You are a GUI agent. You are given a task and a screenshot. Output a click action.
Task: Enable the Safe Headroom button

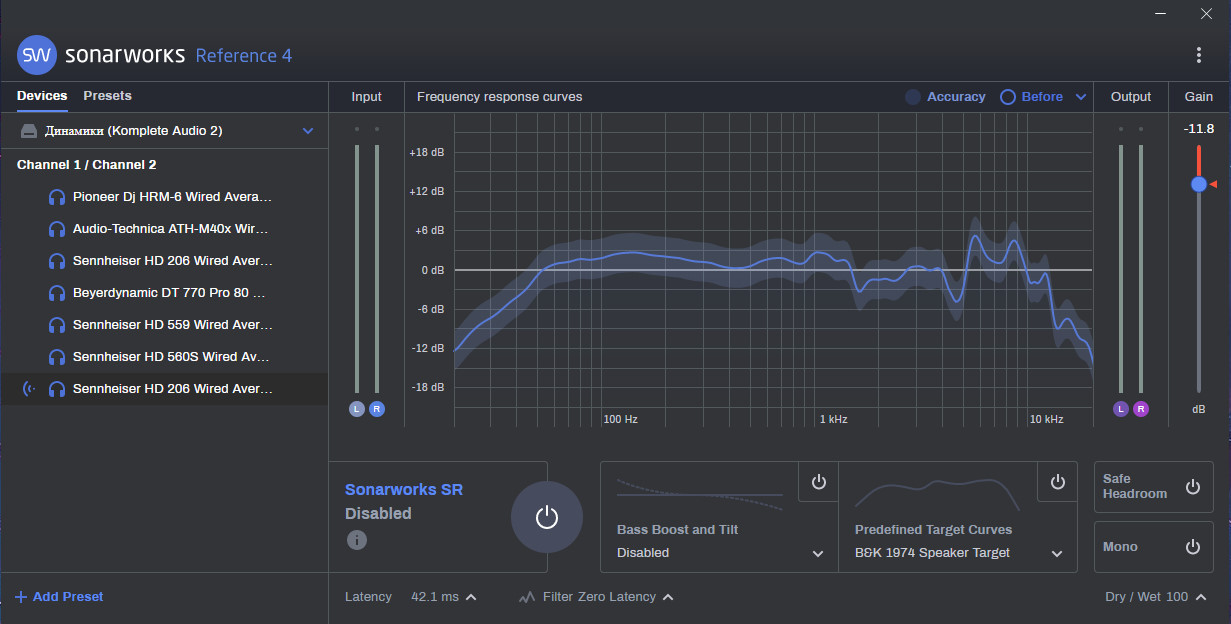(x=1192, y=487)
